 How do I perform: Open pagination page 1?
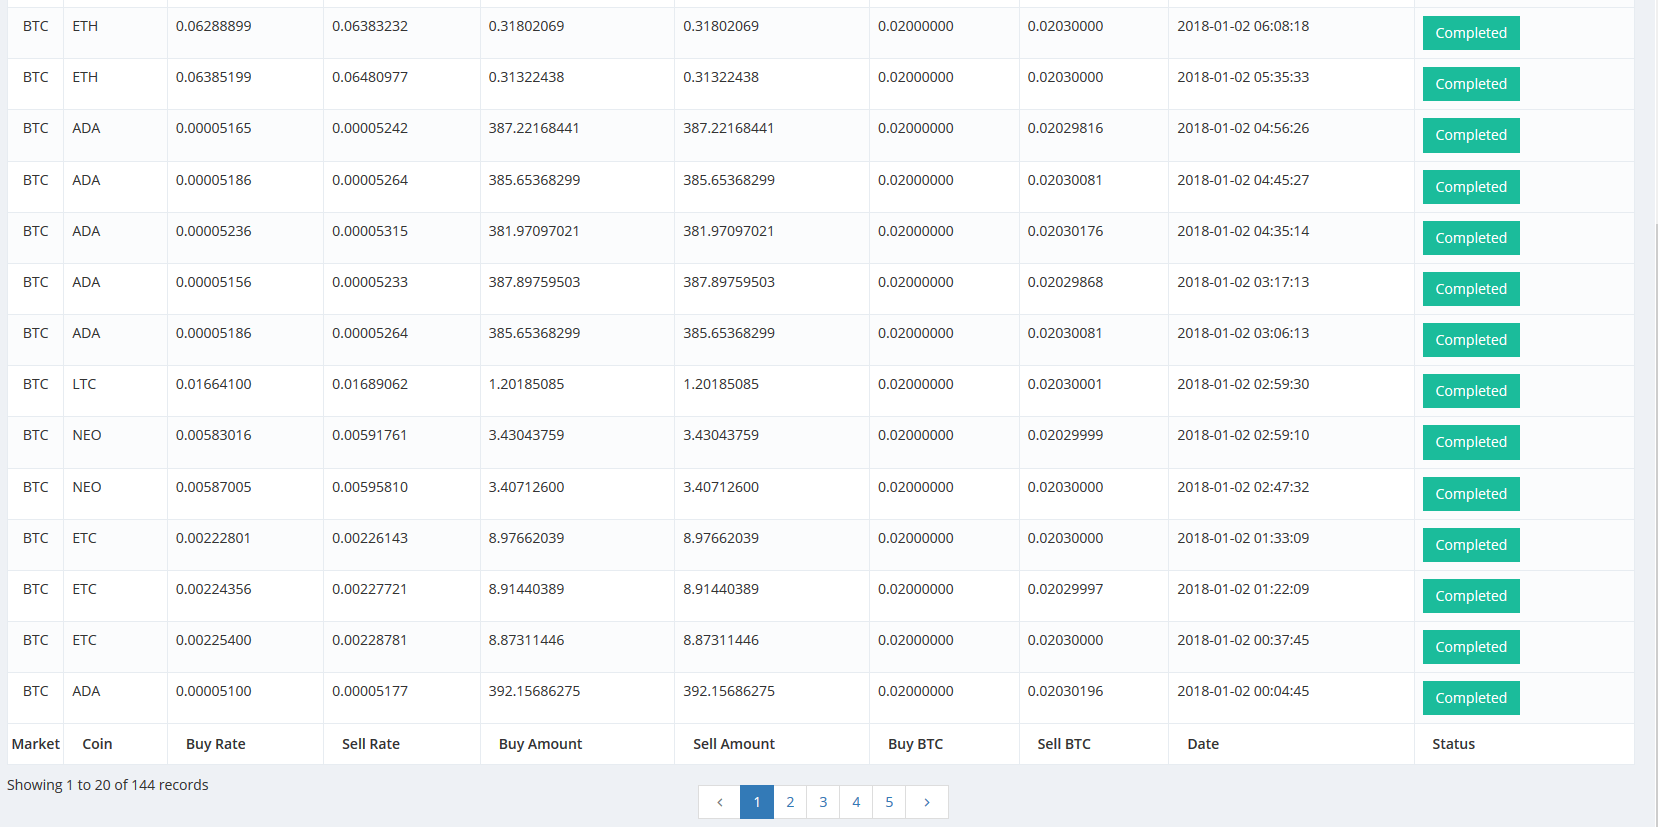[x=757, y=802]
